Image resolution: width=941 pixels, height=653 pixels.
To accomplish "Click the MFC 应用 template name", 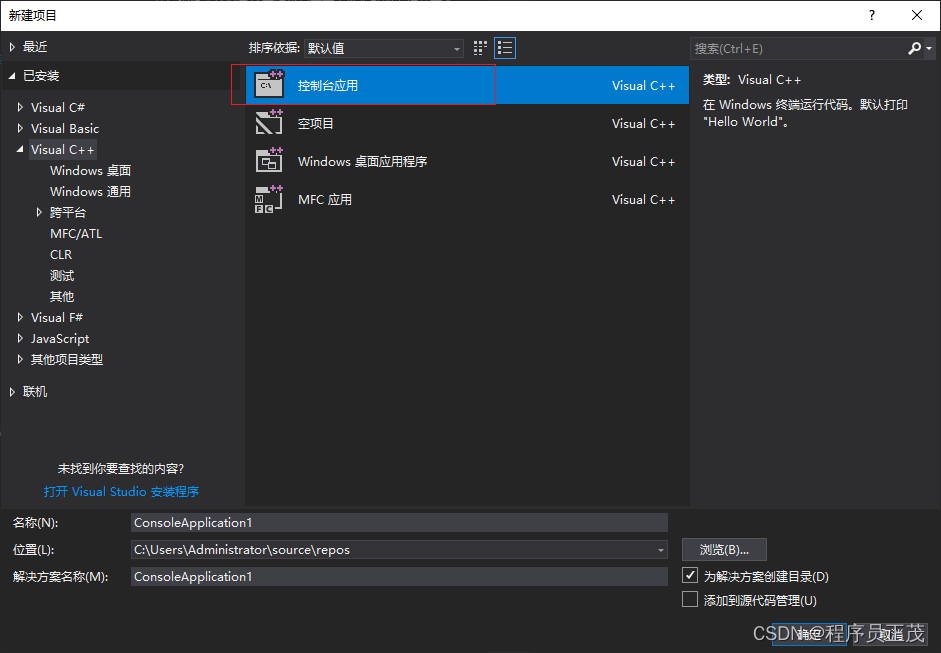I will click(x=325, y=199).
